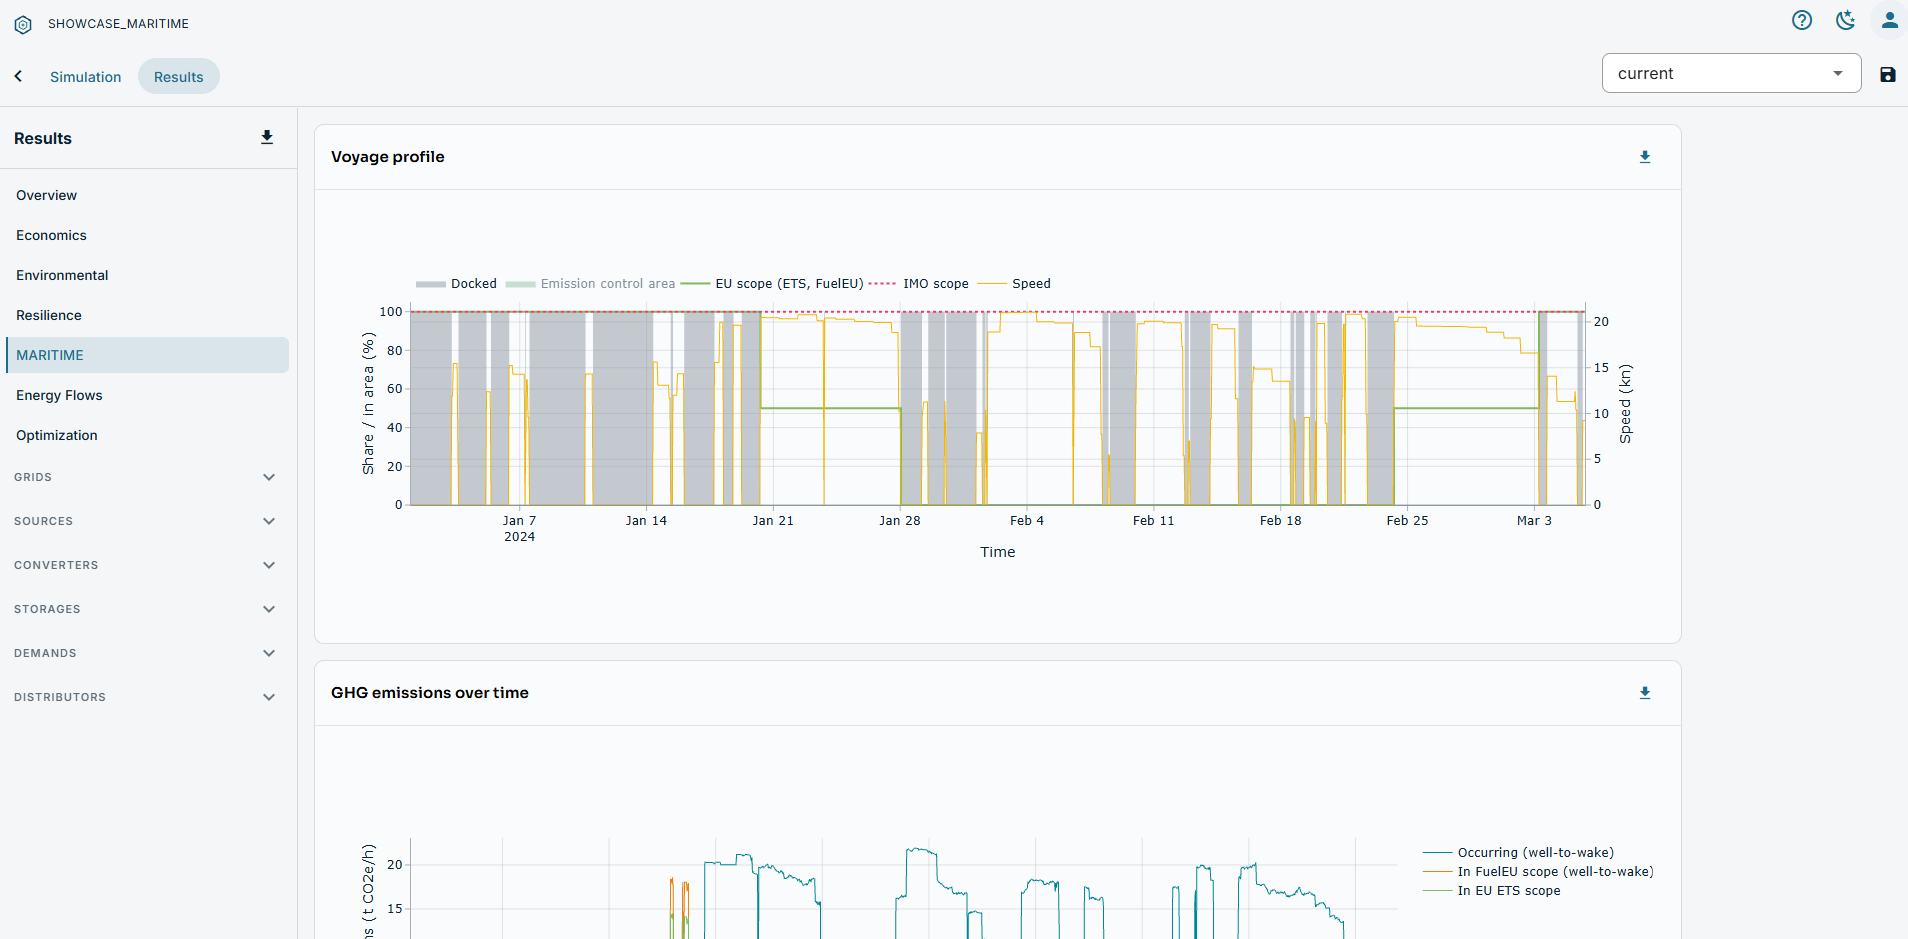Screen dimensions: 1908x939
Task: Open the current scenario dropdown
Action: point(1731,73)
